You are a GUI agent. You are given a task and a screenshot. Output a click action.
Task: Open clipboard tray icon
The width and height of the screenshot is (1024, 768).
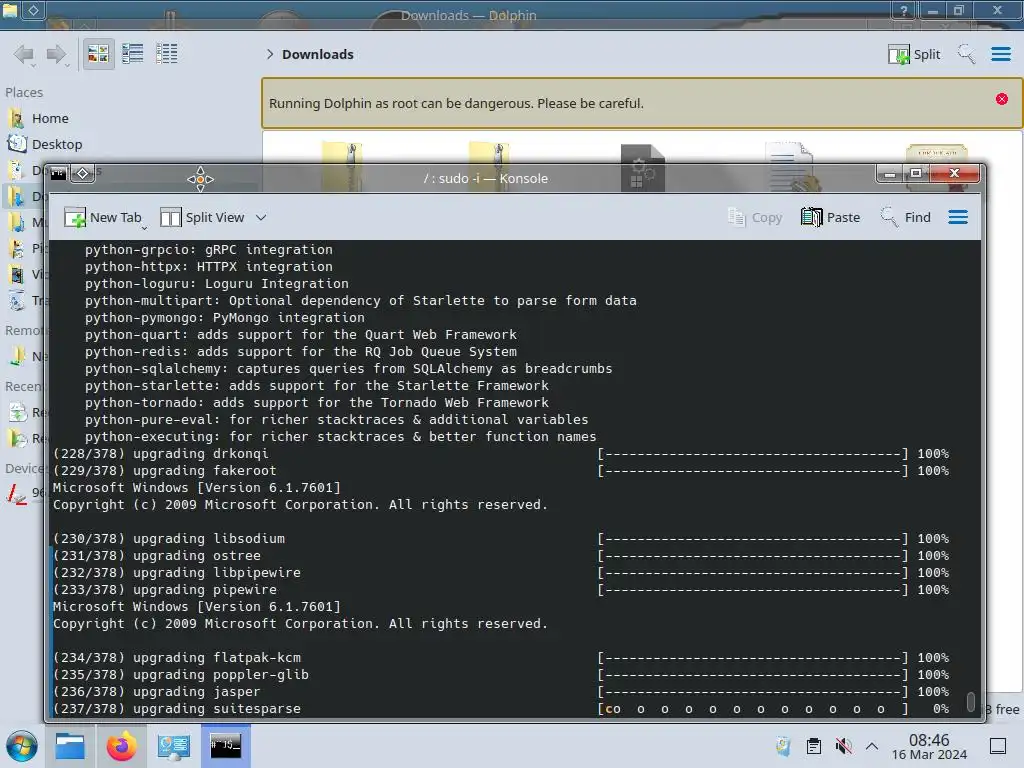pyautogui.click(x=813, y=746)
